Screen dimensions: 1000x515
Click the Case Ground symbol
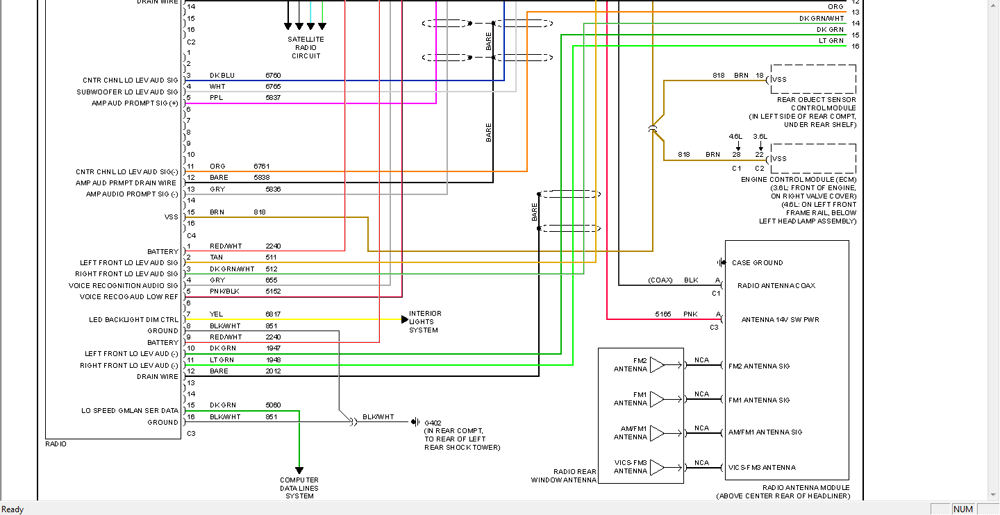721,263
